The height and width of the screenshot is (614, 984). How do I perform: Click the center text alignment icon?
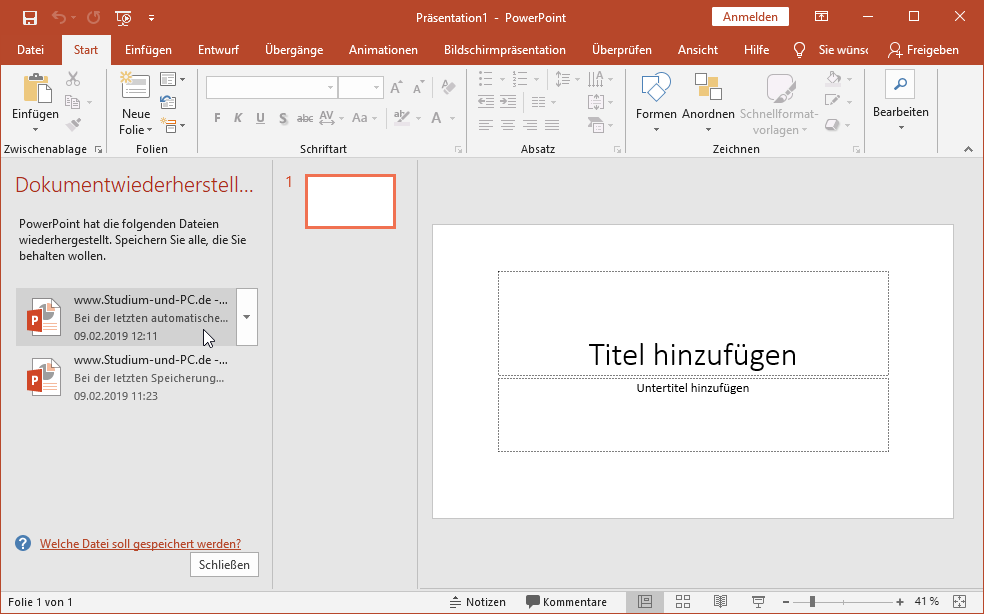pos(508,125)
